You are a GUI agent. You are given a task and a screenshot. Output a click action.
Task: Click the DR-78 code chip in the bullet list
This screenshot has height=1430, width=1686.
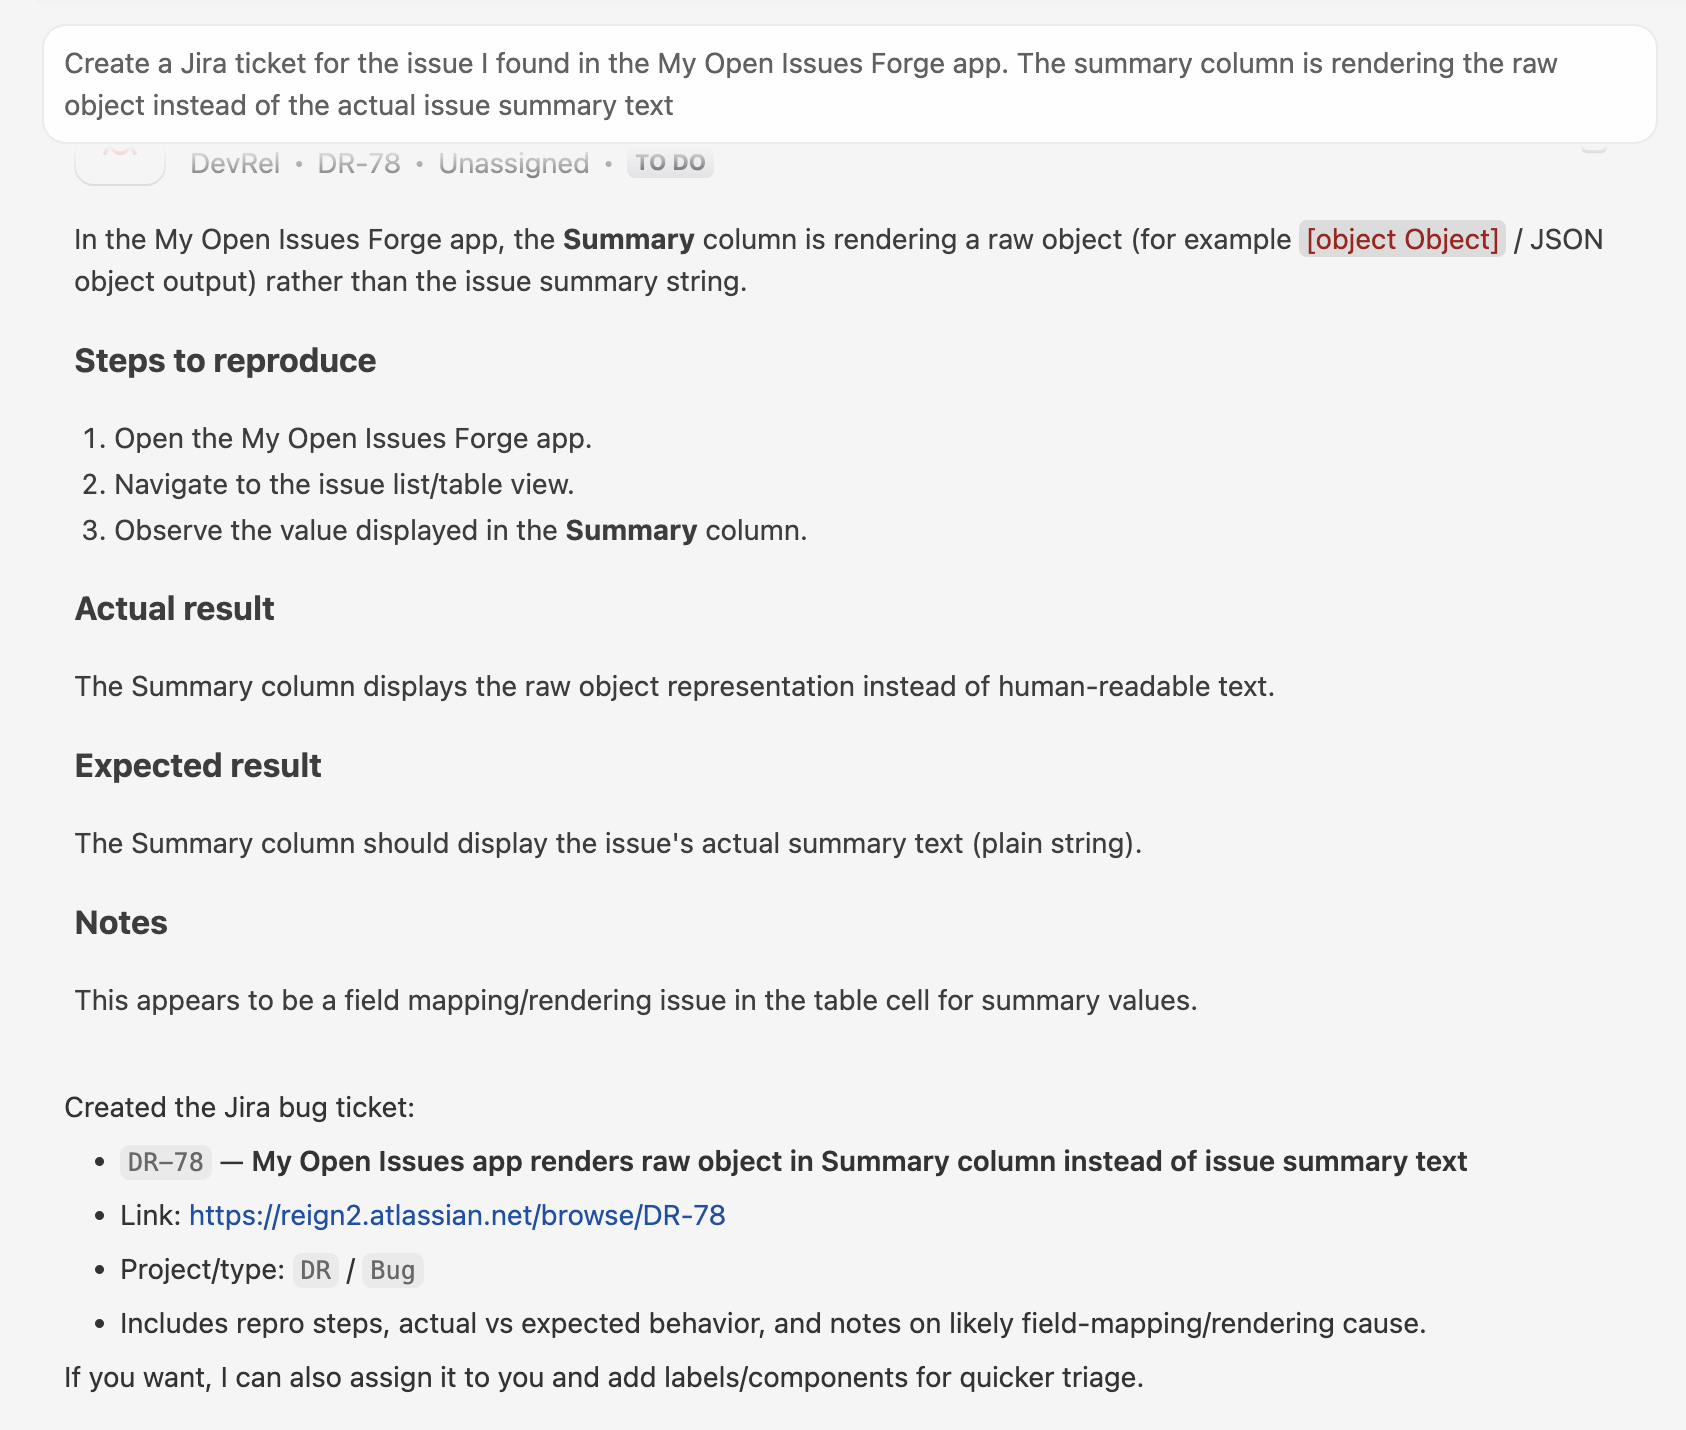(166, 1162)
